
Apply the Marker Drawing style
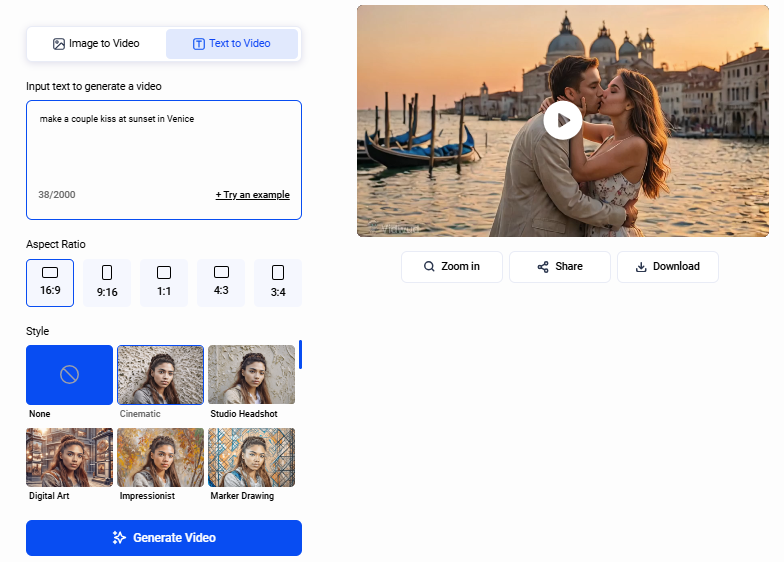click(251, 457)
